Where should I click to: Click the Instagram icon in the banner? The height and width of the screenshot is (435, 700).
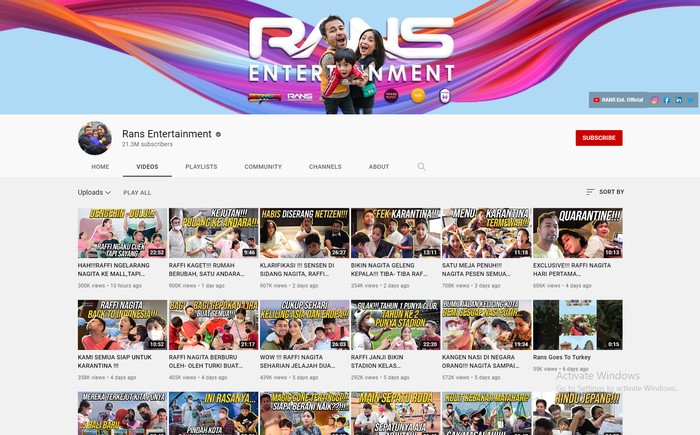(x=654, y=100)
